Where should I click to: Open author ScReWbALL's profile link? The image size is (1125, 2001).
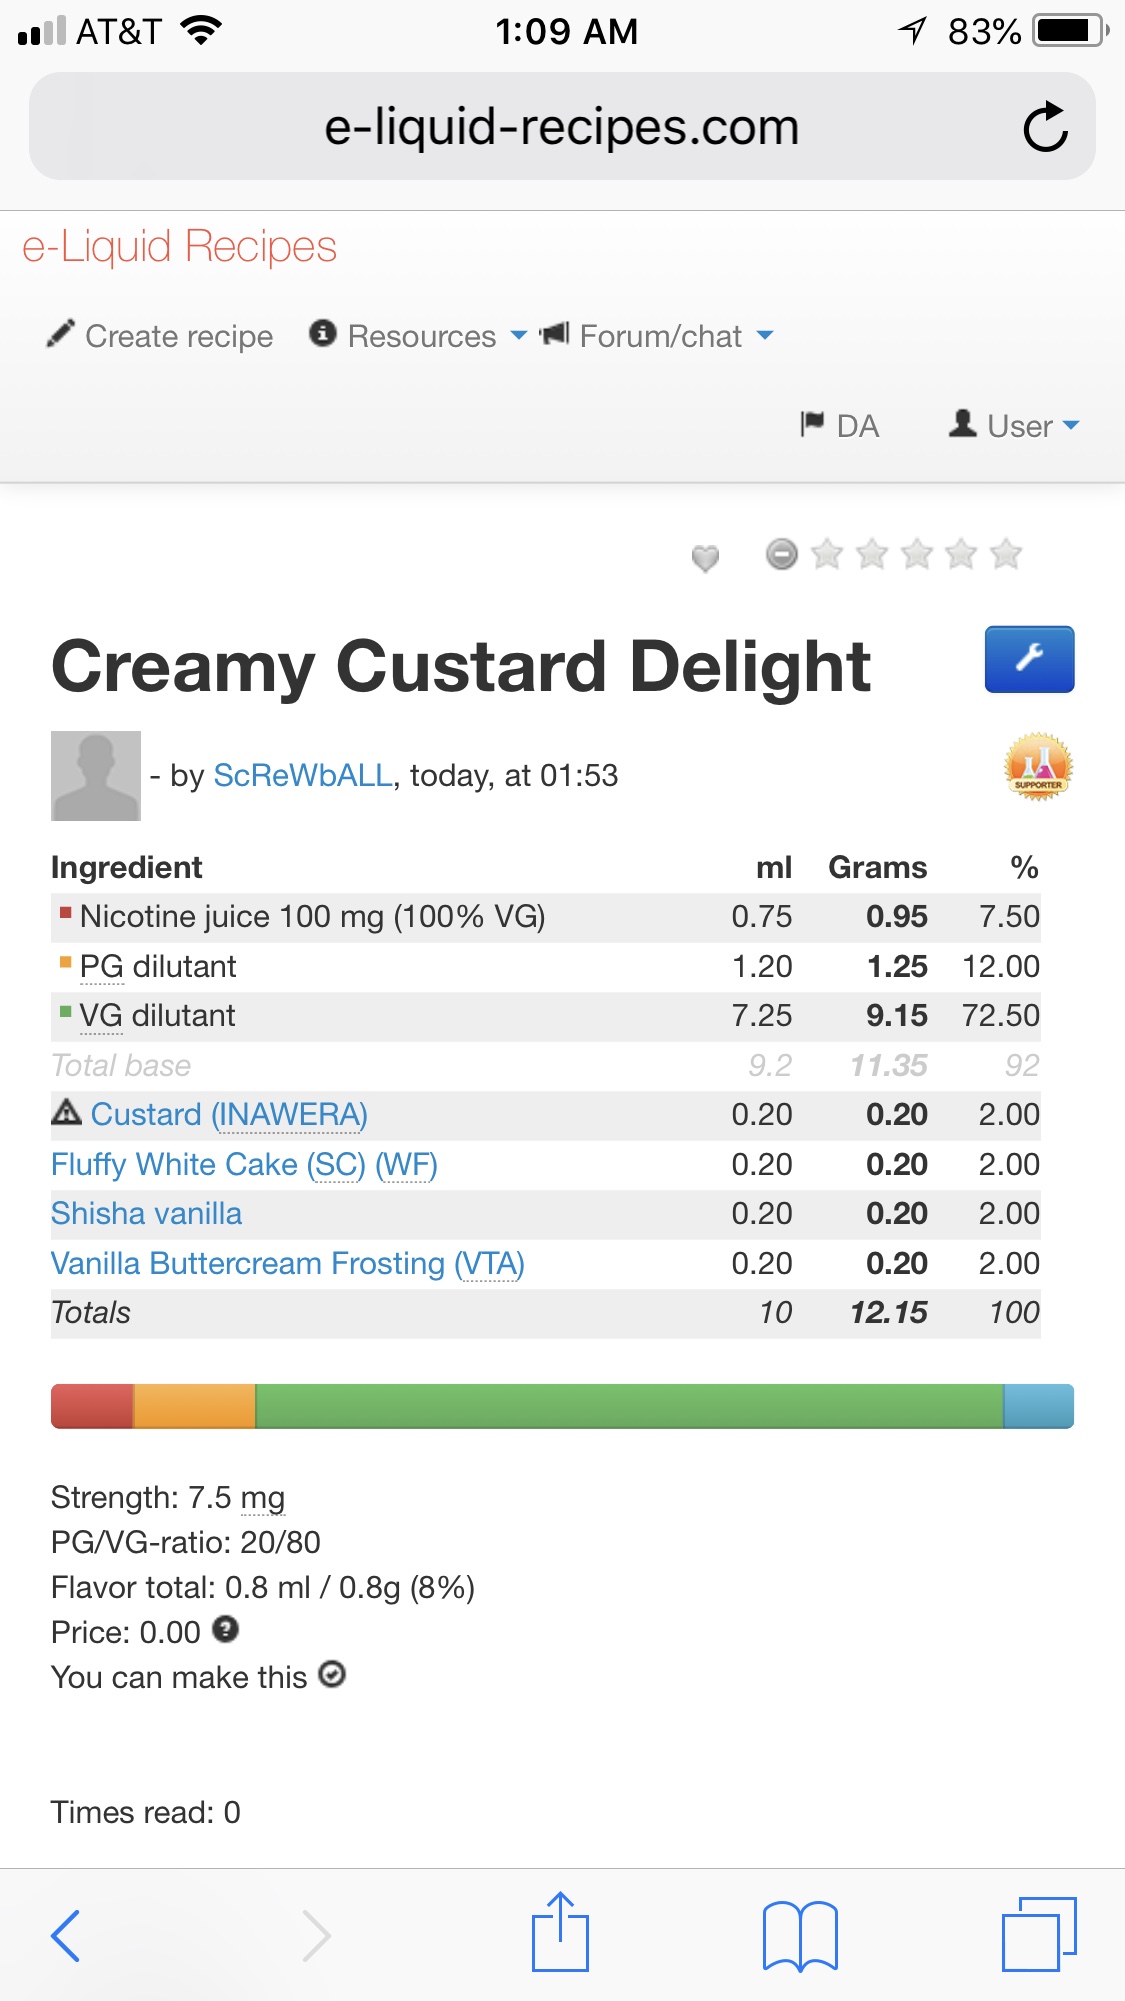(x=303, y=775)
